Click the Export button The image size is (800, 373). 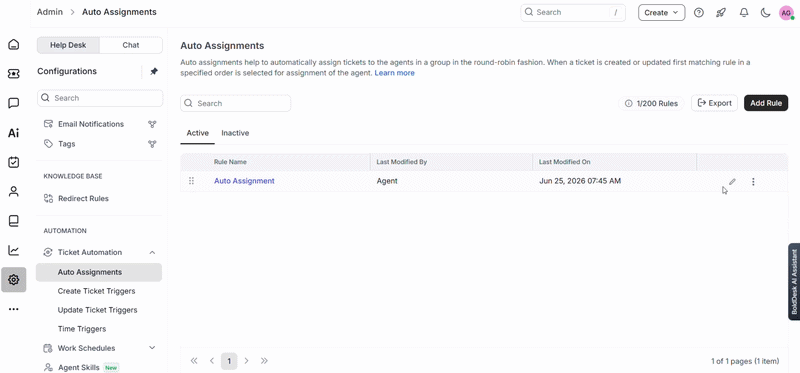(714, 103)
